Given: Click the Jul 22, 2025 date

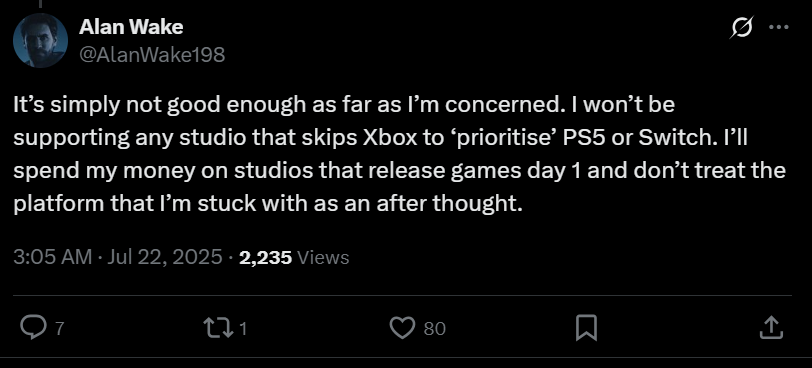Looking at the screenshot, I should click(x=164, y=257).
